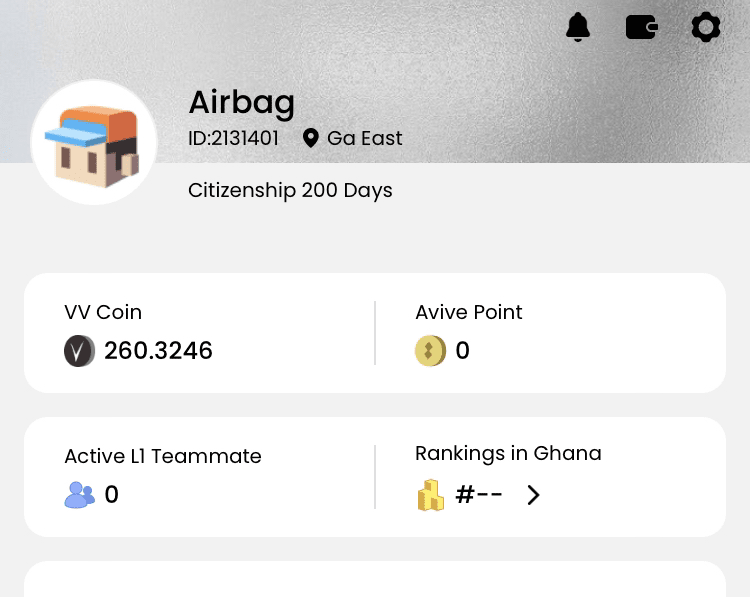Click the #-- ranking value
This screenshot has width=750, height=597.
coord(478,494)
